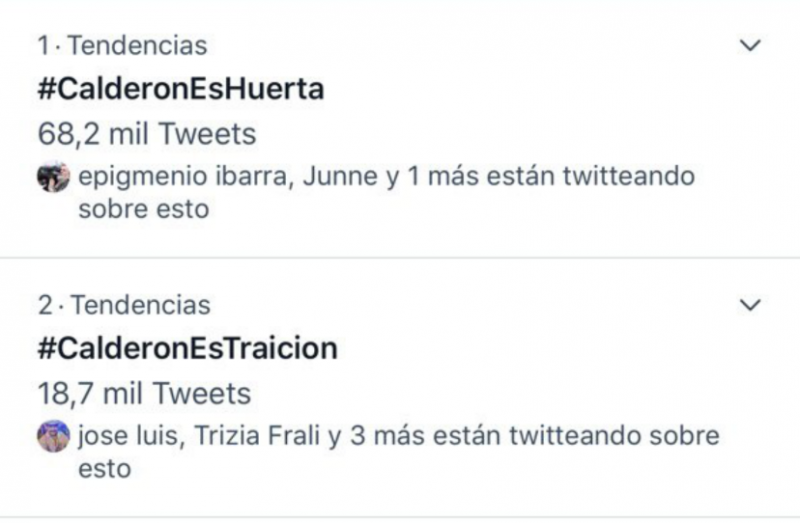Click the "sobre esto" line in first trend

[x=143, y=210]
